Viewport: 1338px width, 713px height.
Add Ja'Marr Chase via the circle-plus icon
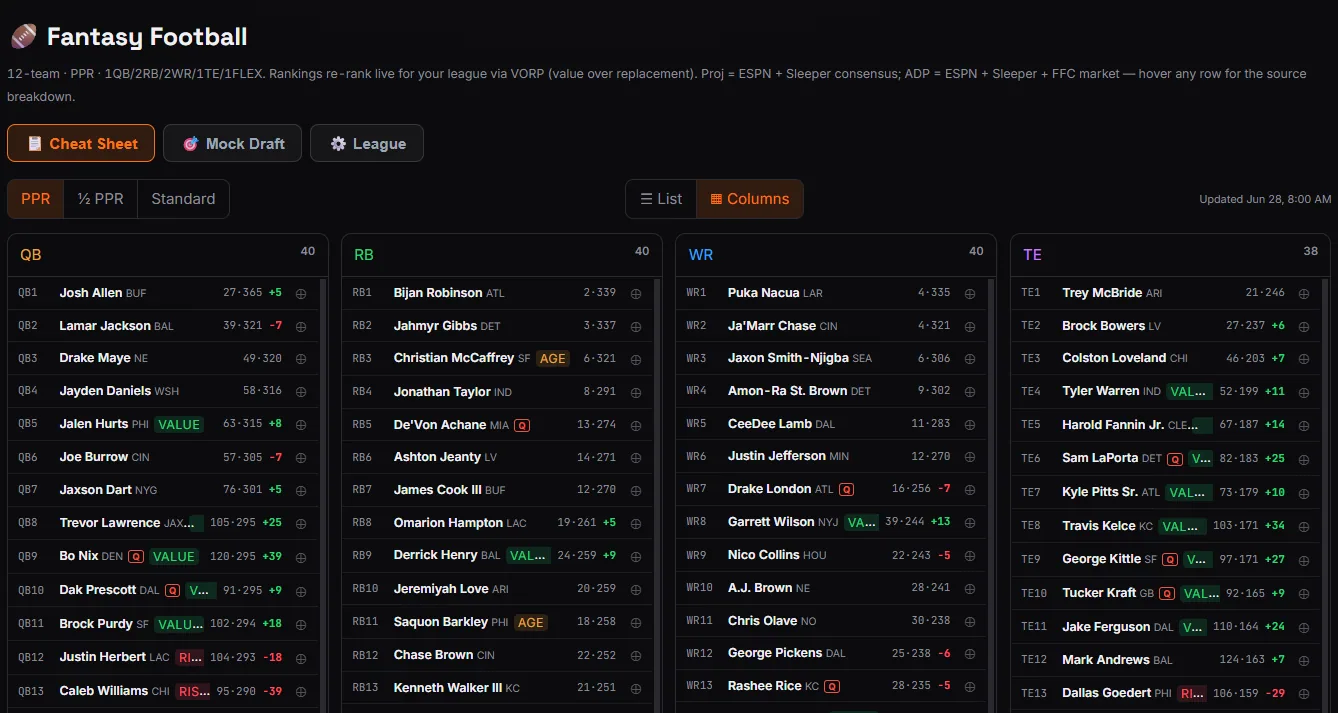970,326
